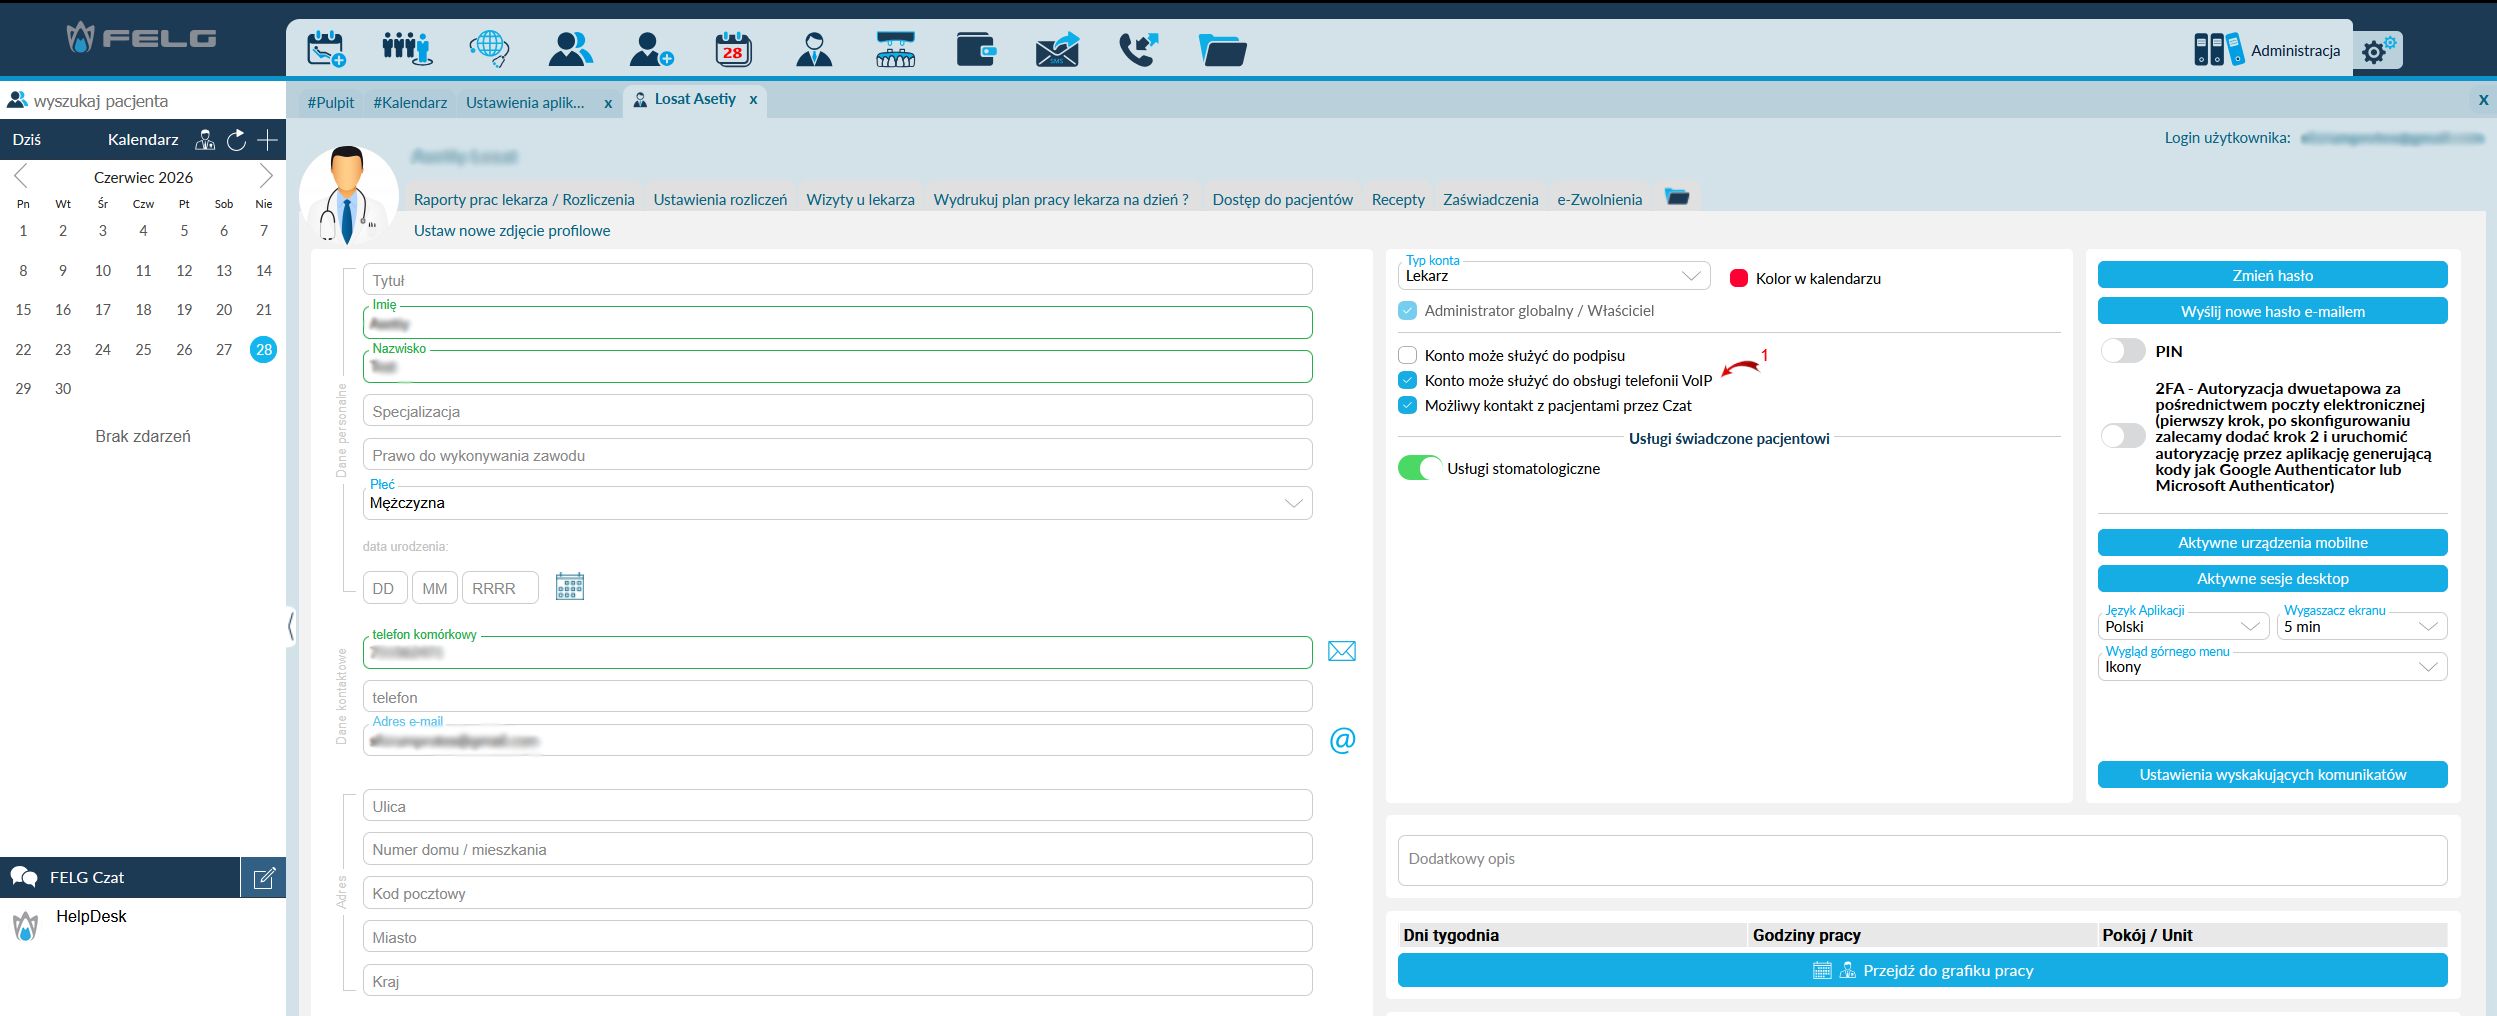
Task: Click the Specjalizacja input field
Action: click(838, 411)
